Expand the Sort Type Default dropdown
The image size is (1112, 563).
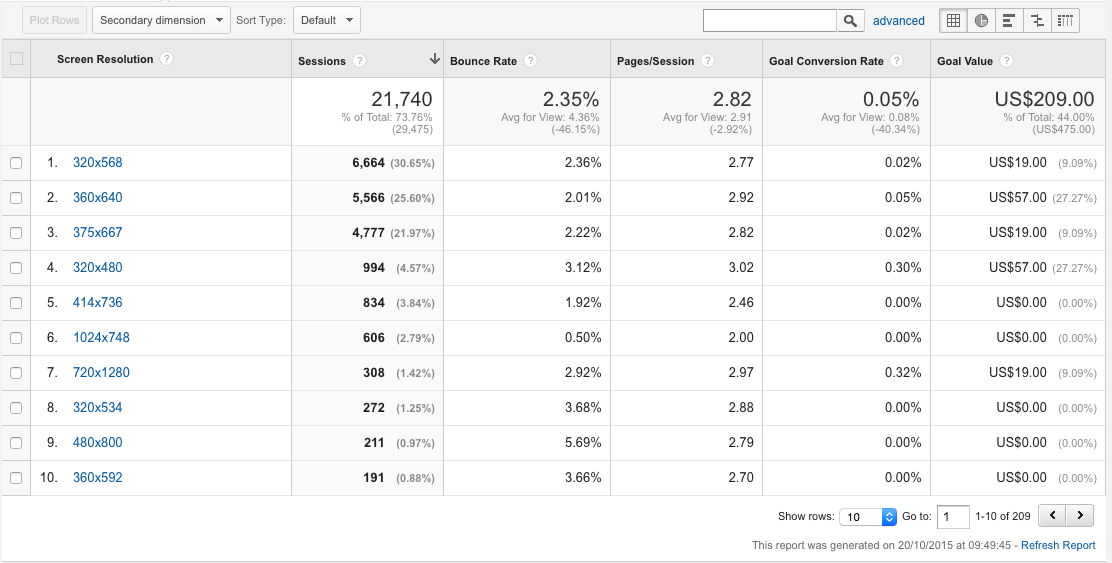(326, 20)
